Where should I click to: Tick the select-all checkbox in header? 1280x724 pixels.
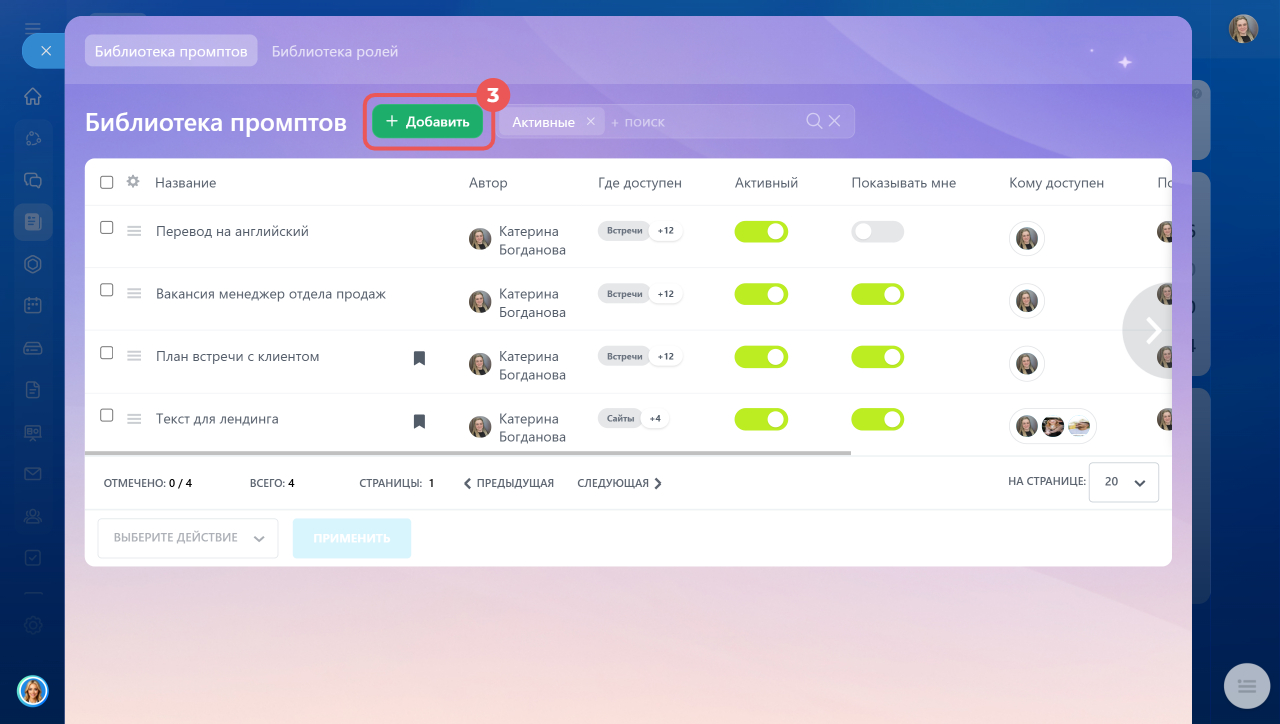click(107, 182)
